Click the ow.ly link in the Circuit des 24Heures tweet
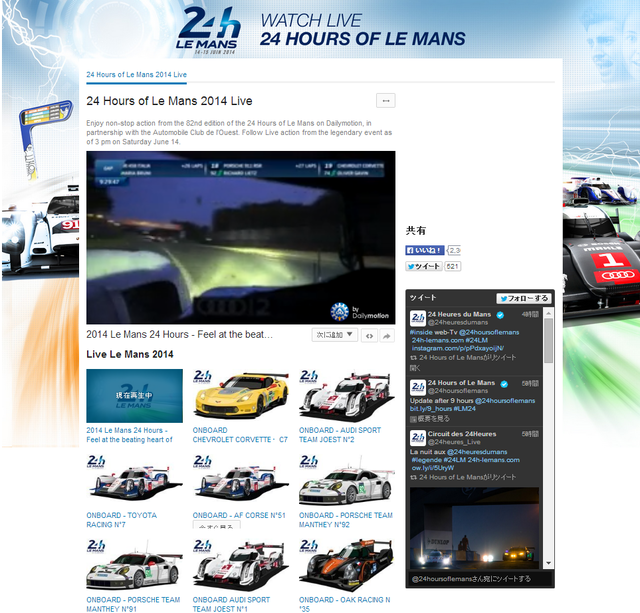 click(x=433, y=468)
